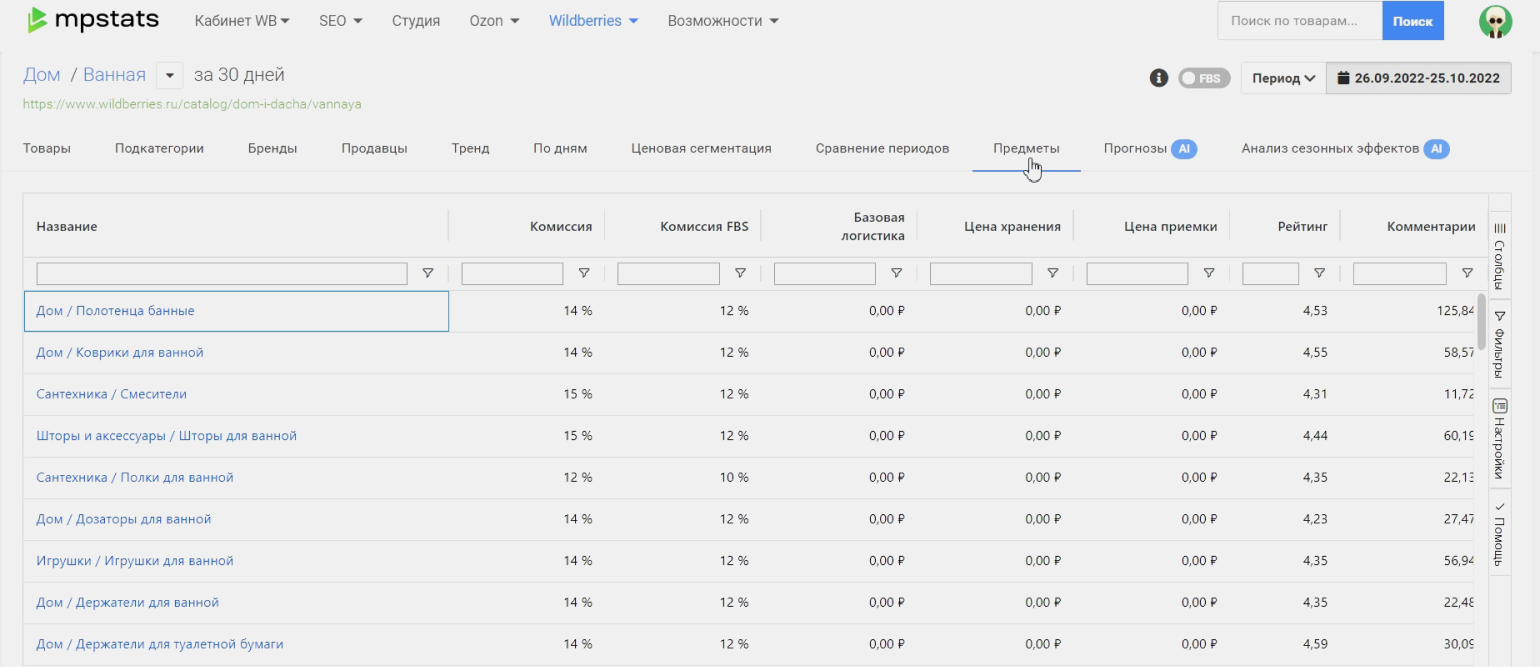Focus the Поиск по товарам search field

pyautogui.click(x=1299, y=21)
